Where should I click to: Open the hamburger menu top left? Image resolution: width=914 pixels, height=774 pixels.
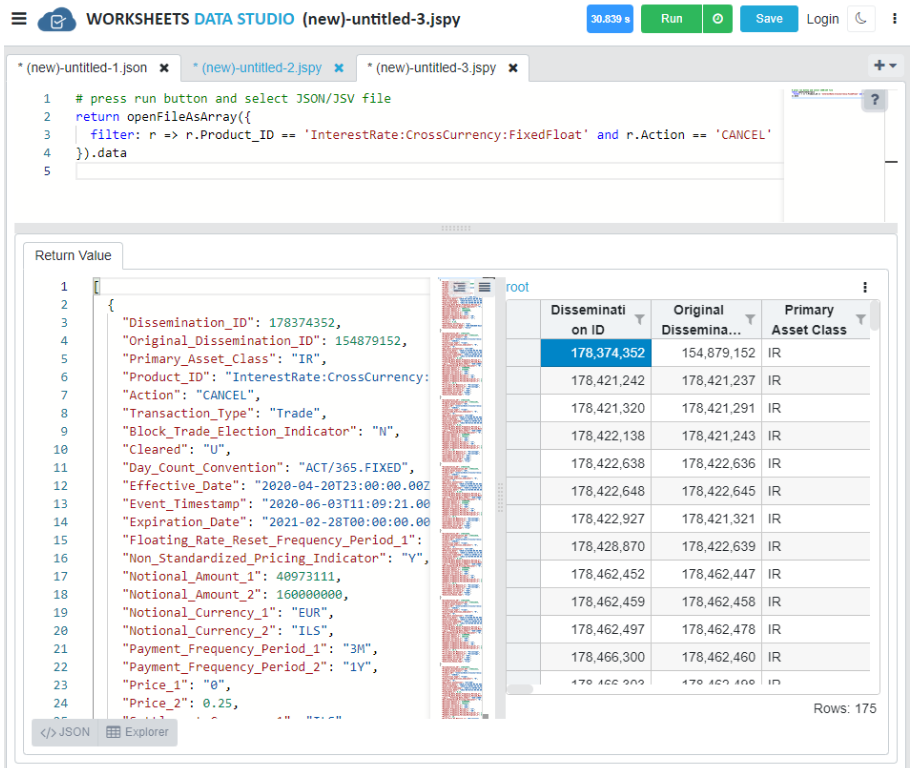(18, 18)
